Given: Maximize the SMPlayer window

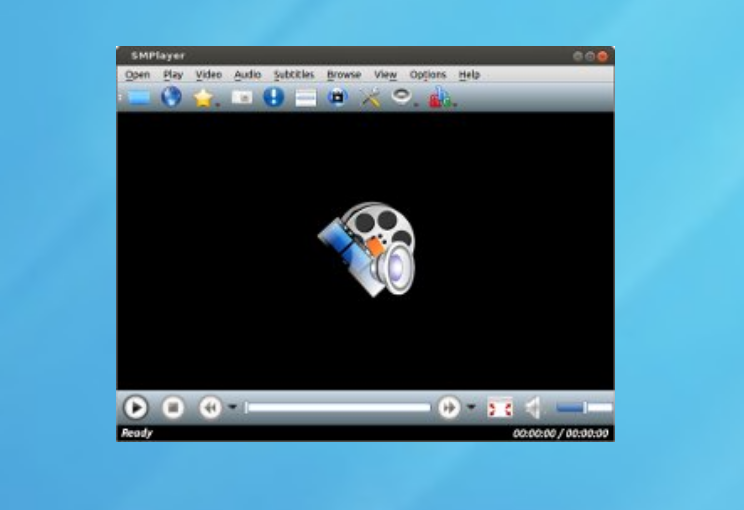Looking at the screenshot, I should click(590, 56).
